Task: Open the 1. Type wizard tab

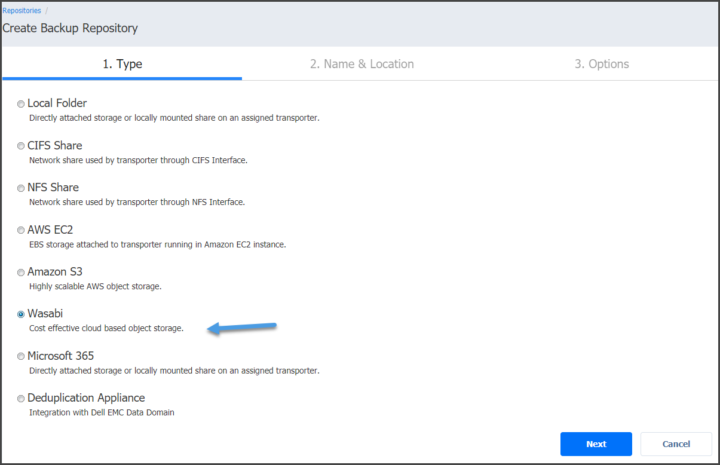Action: [122, 64]
